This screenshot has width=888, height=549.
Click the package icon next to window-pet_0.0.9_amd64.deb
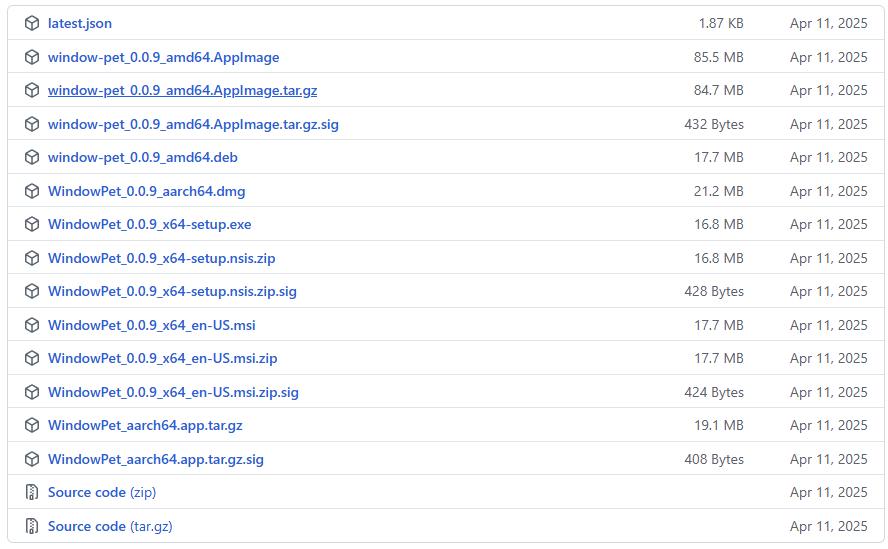(32, 157)
